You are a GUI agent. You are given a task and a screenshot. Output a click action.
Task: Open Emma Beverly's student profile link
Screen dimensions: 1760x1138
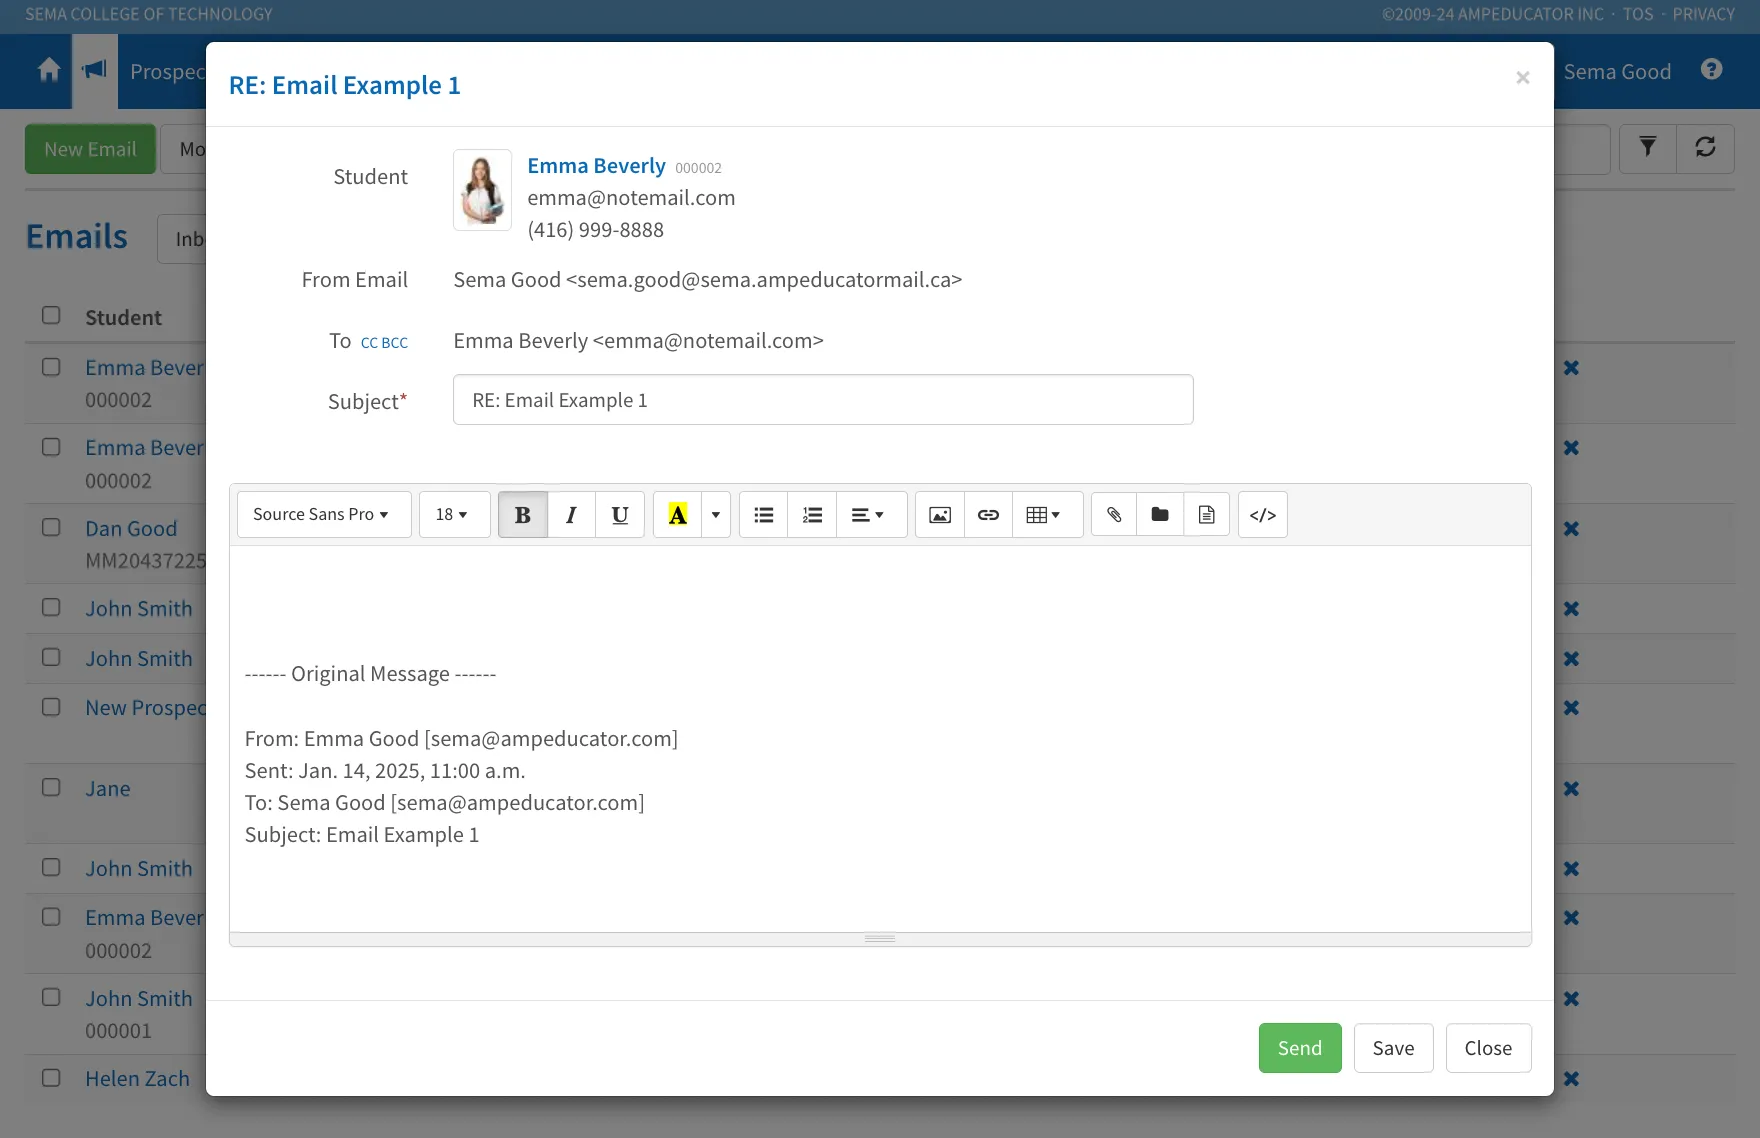(x=596, y=165)
